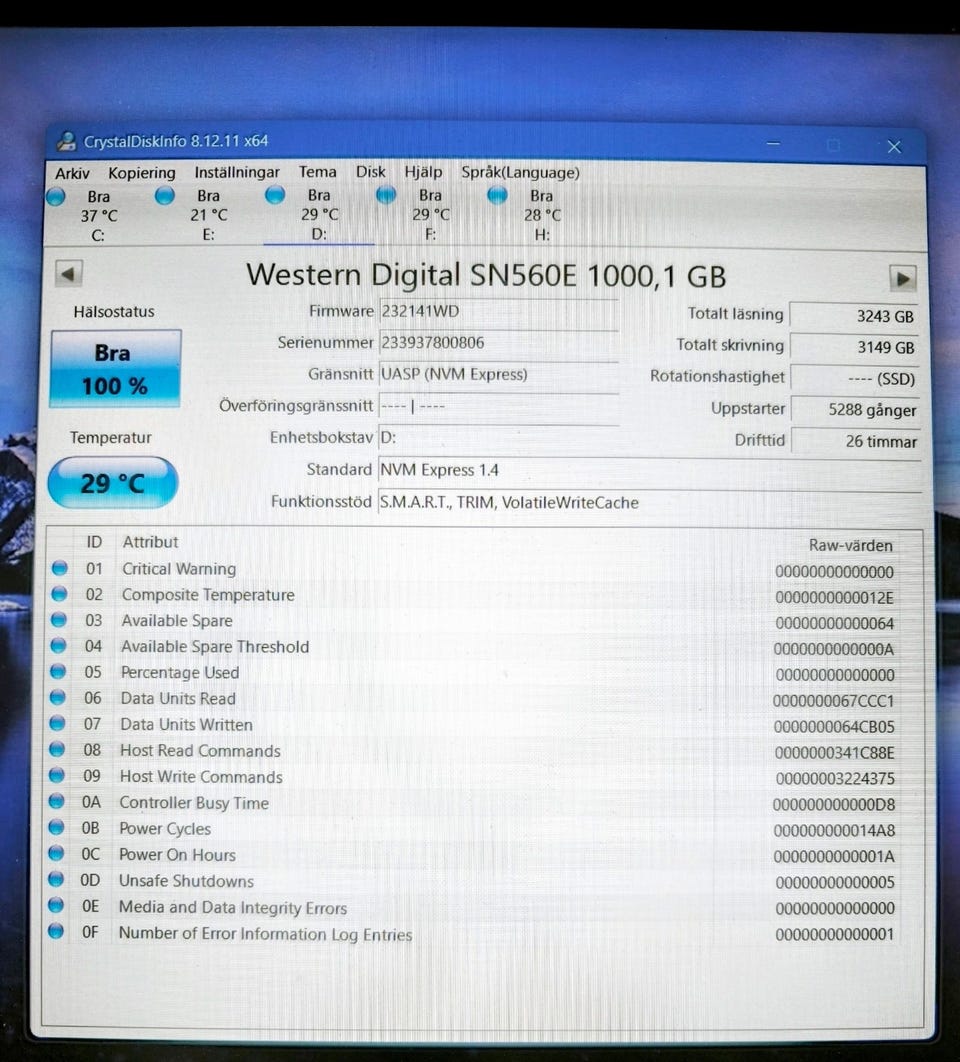Click the Funktionsstöd field with S.M.A.R.T., TRIM

649,503
